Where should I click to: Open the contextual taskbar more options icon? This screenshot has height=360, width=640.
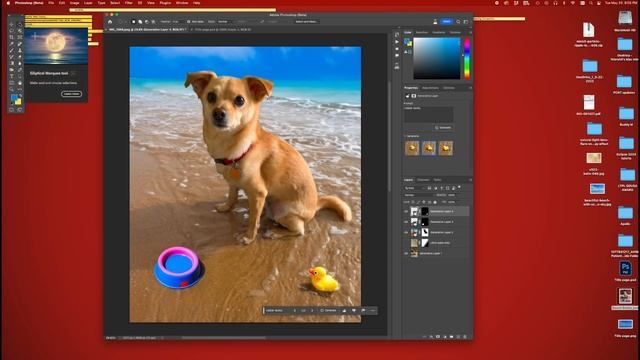click(373, 311)
